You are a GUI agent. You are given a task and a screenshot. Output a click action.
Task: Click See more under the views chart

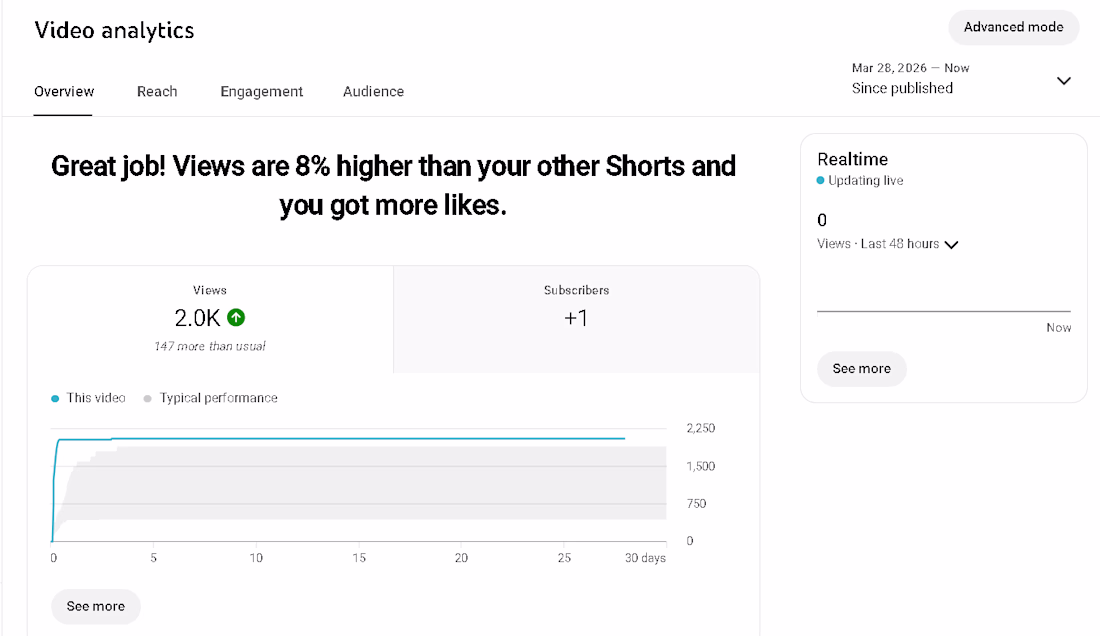pos(95,607)
